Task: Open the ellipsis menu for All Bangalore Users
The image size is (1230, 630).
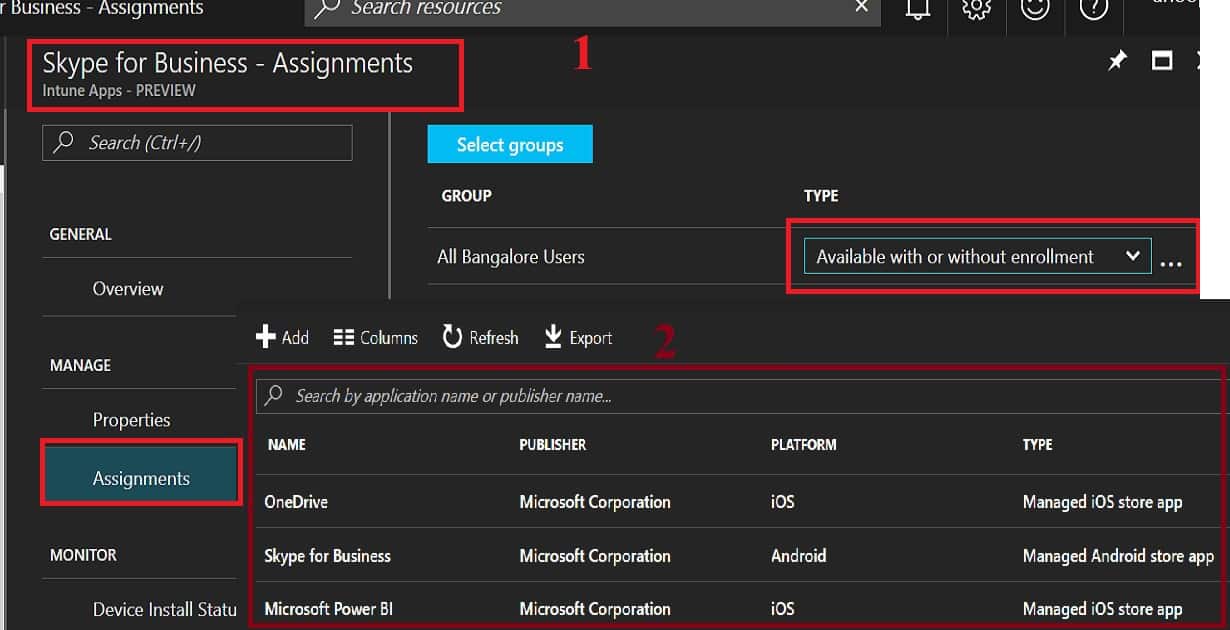Action: coord(1171,263)
